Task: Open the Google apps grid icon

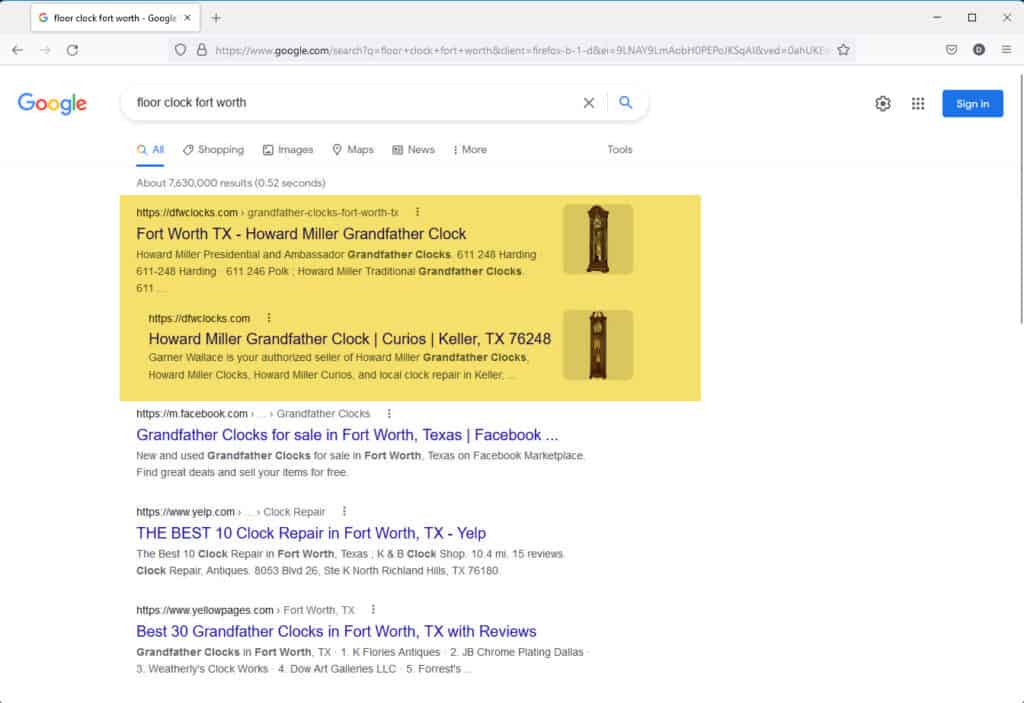Action: pyautogui.click(x=918, y=104)
